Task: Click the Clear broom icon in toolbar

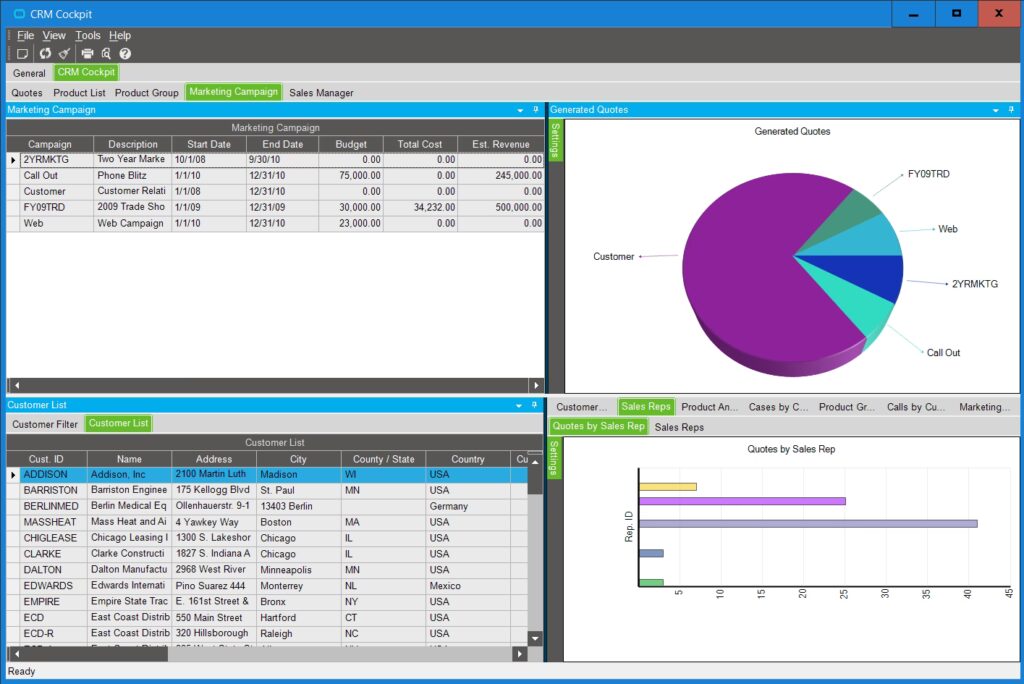Action: (x=65, y=53)
